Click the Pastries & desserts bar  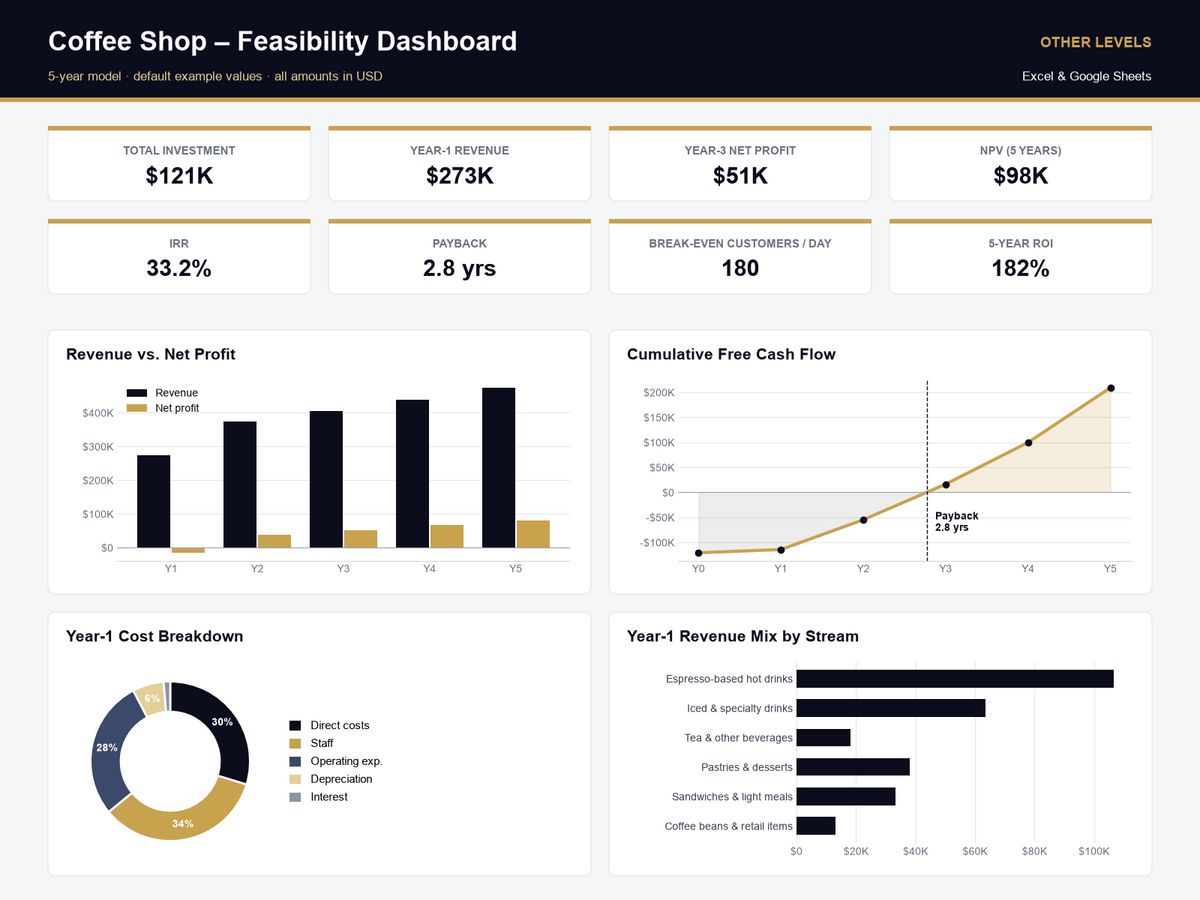point(853,767)
